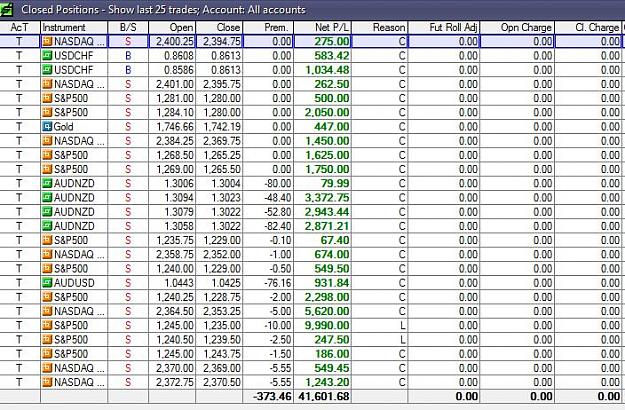Click the AUDNZD icon in the 79.99 row
This screenshot has width=625, height=410.
[x=47, y=183]
